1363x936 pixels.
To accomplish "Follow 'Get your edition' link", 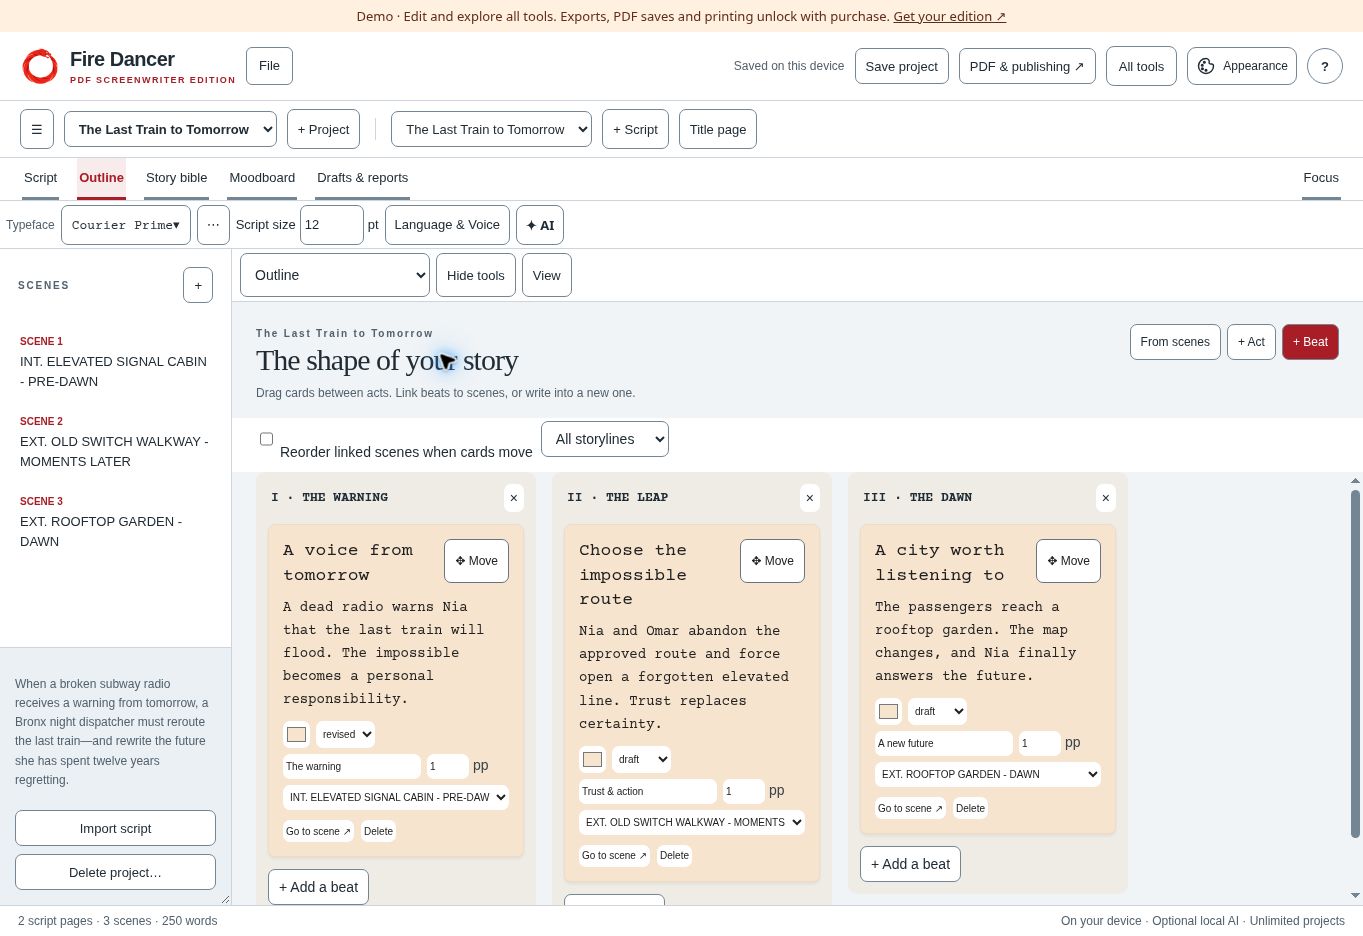I will point(949,16).
